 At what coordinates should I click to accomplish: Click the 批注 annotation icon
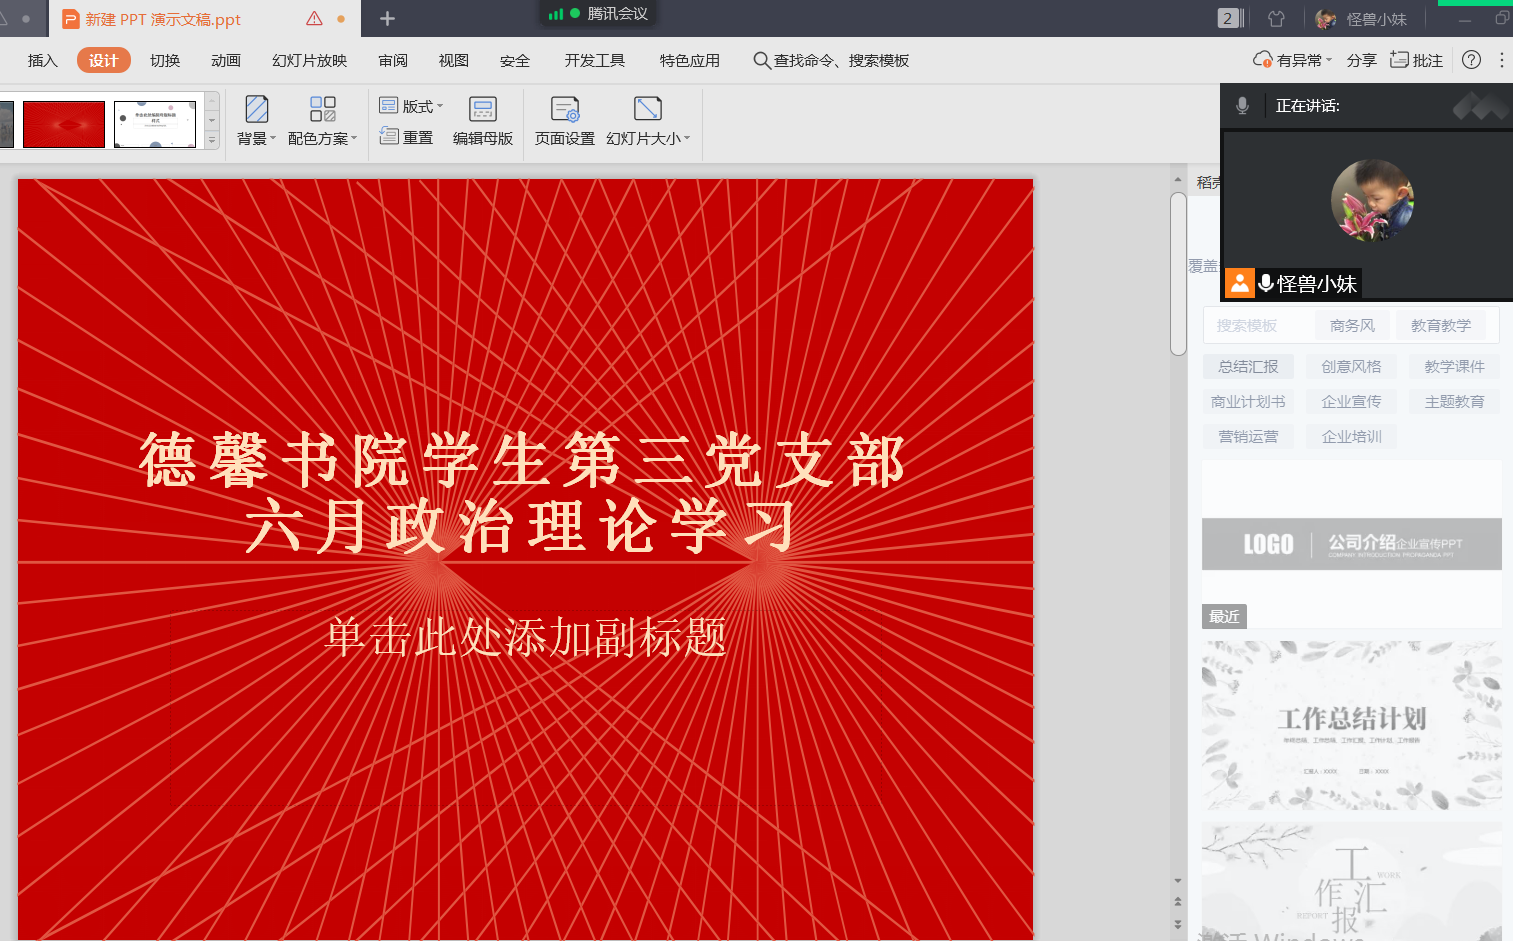point(1400,60)
